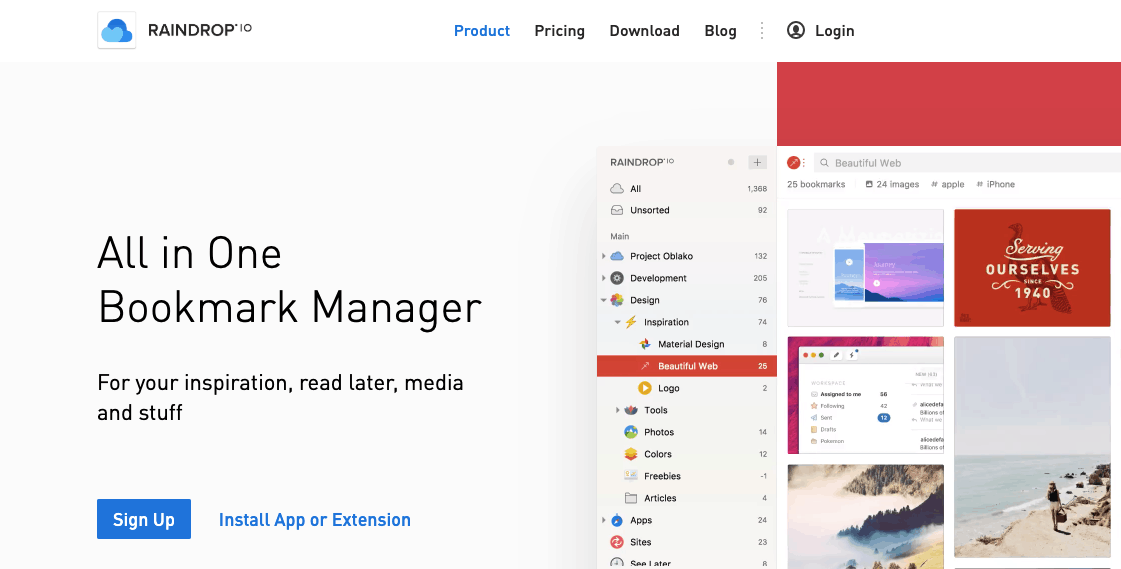Click the Sign Up button
1121x569 pixels.
point(144,519)
